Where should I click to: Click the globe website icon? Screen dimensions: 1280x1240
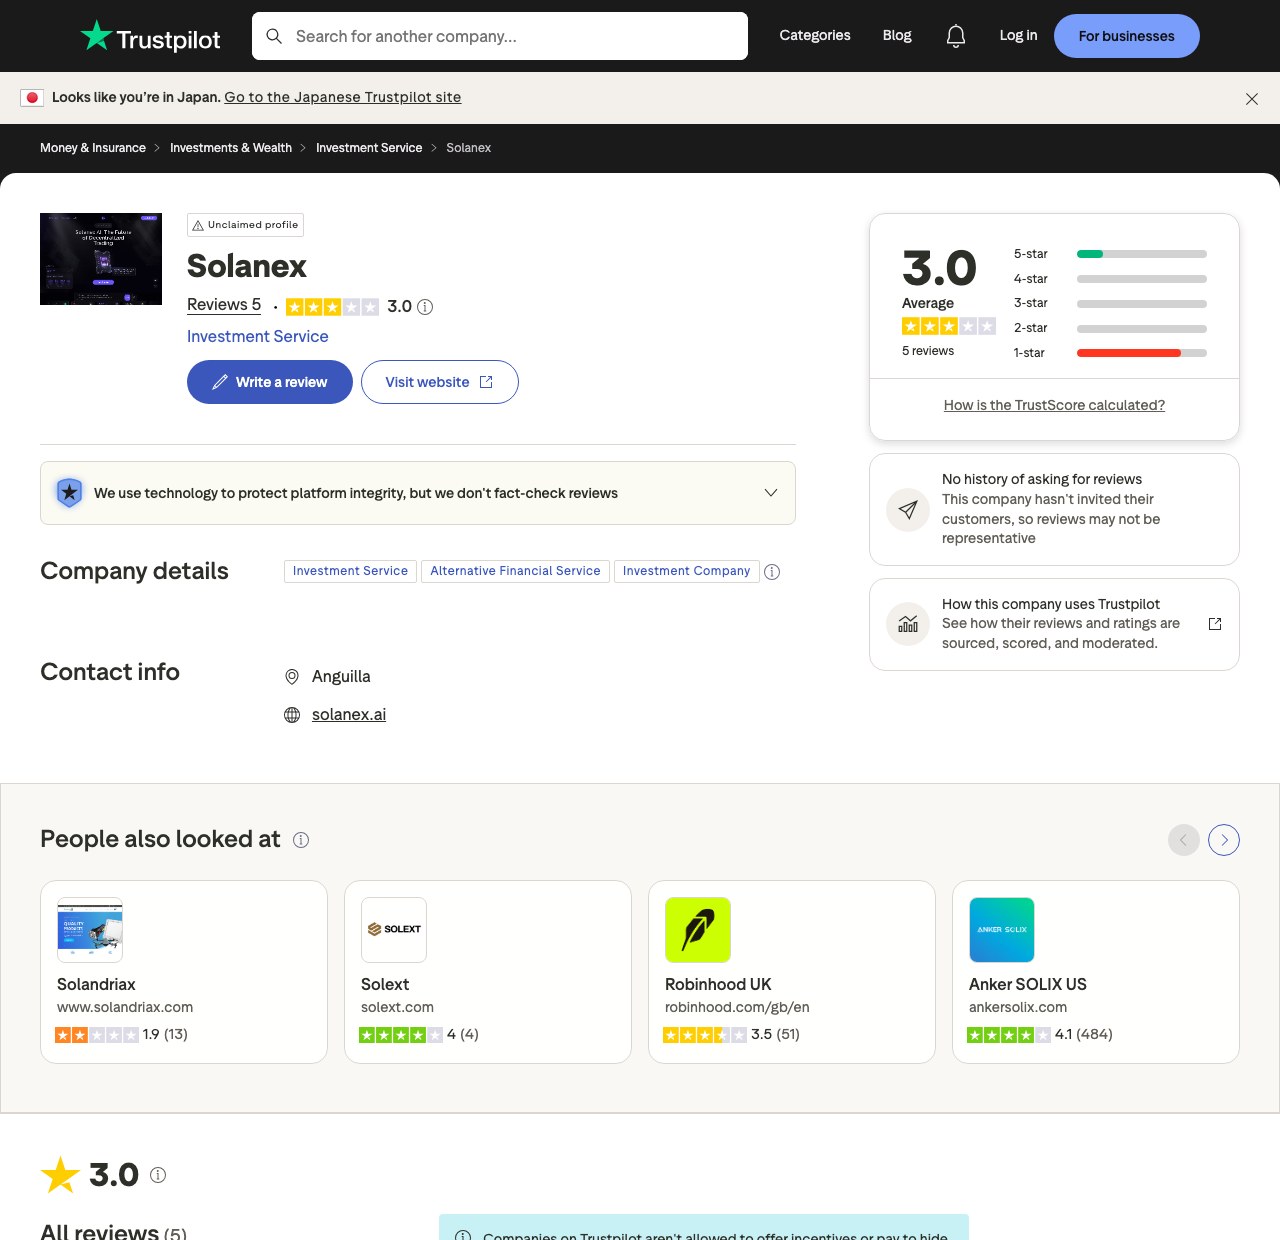coord(292,715)
